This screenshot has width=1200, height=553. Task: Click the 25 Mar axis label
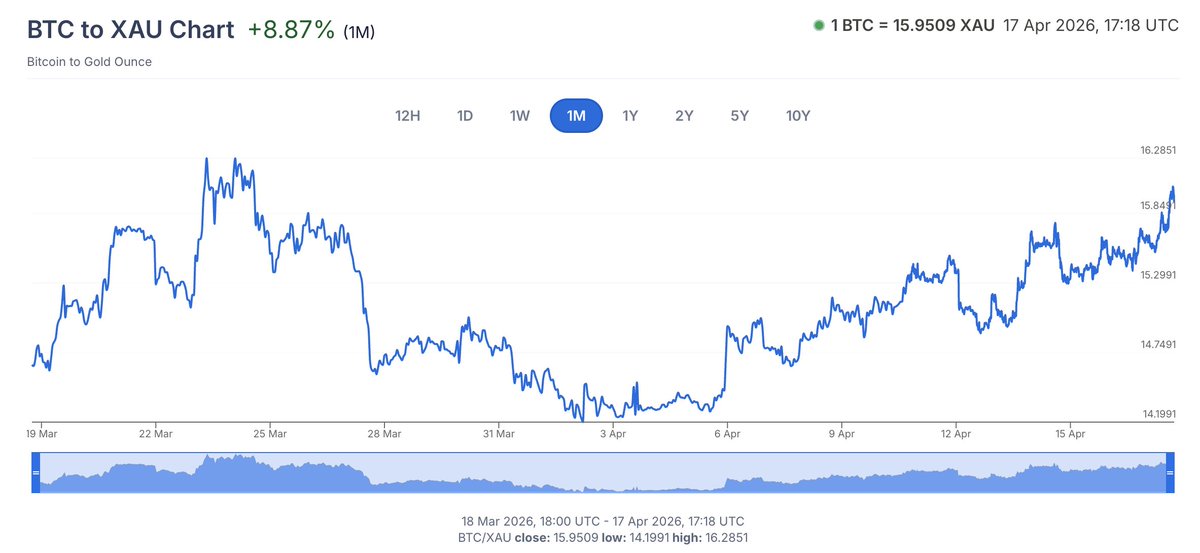click(270, 434)
